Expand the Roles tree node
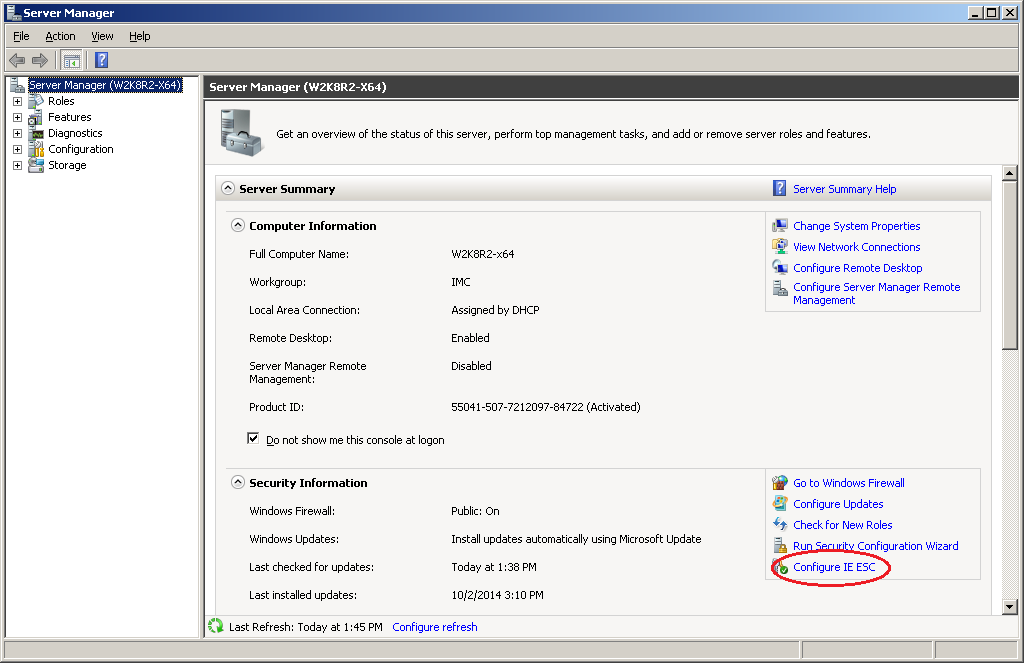This screenshot has height=663, width=1024. pyautogui.click(x=17, y=101)
